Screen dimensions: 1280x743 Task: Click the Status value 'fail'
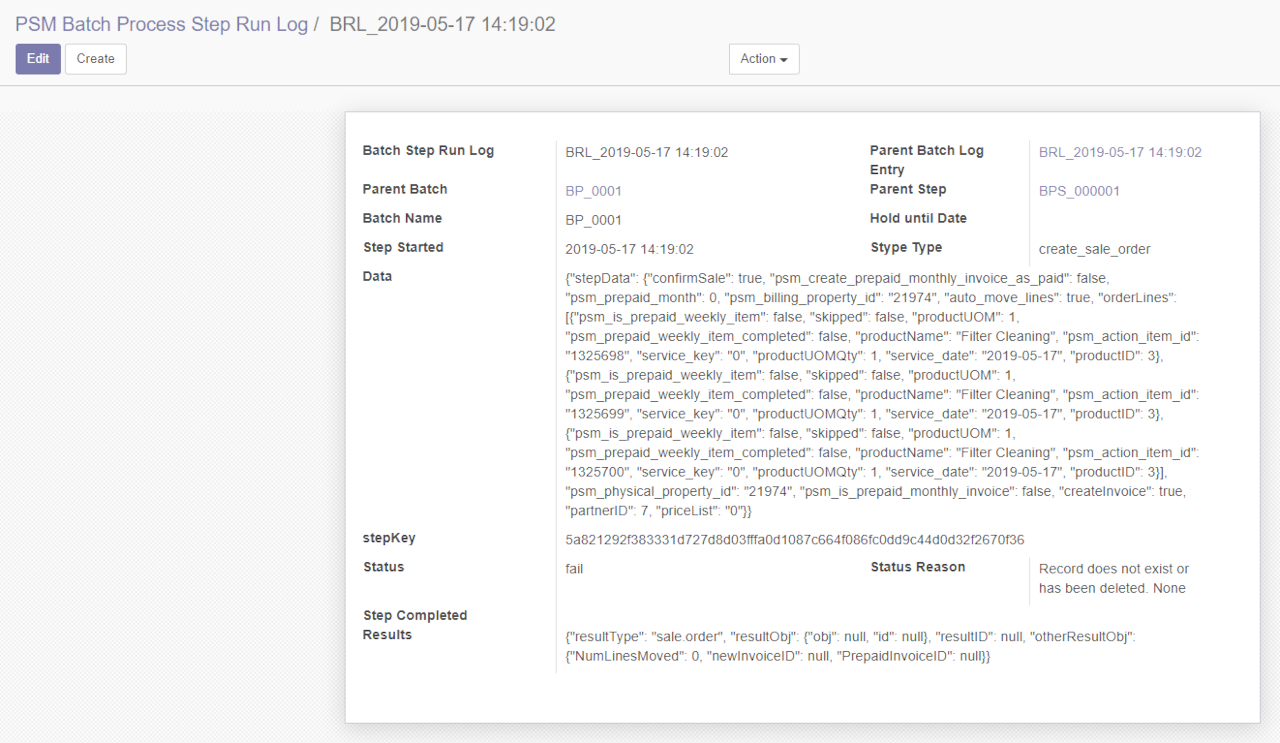click(574, 569)
